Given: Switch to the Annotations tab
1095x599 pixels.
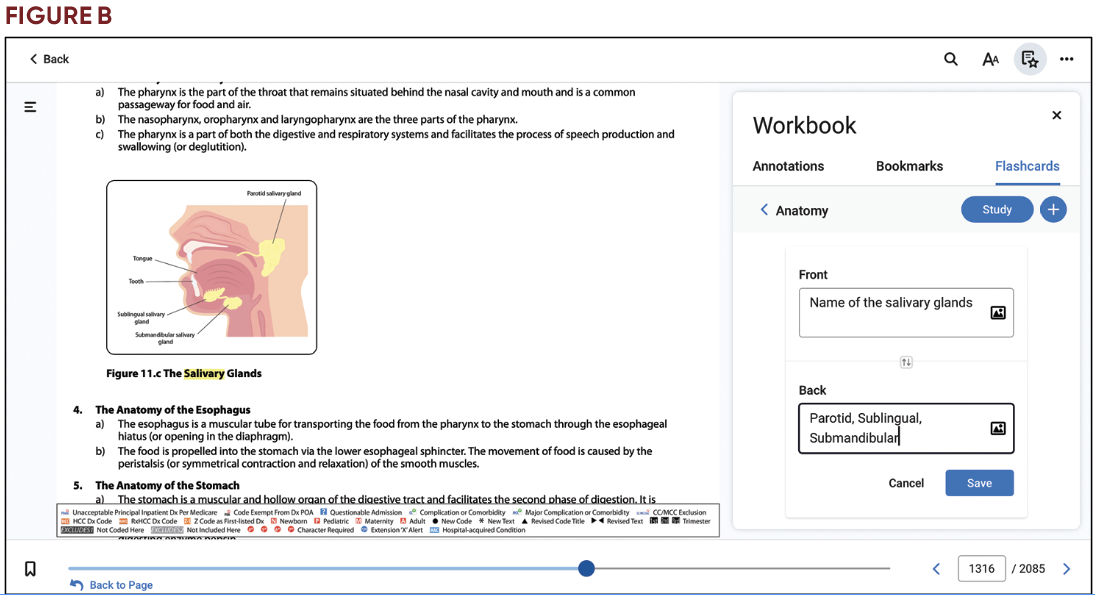Looking at the screenshot, I should coord(788,166).
